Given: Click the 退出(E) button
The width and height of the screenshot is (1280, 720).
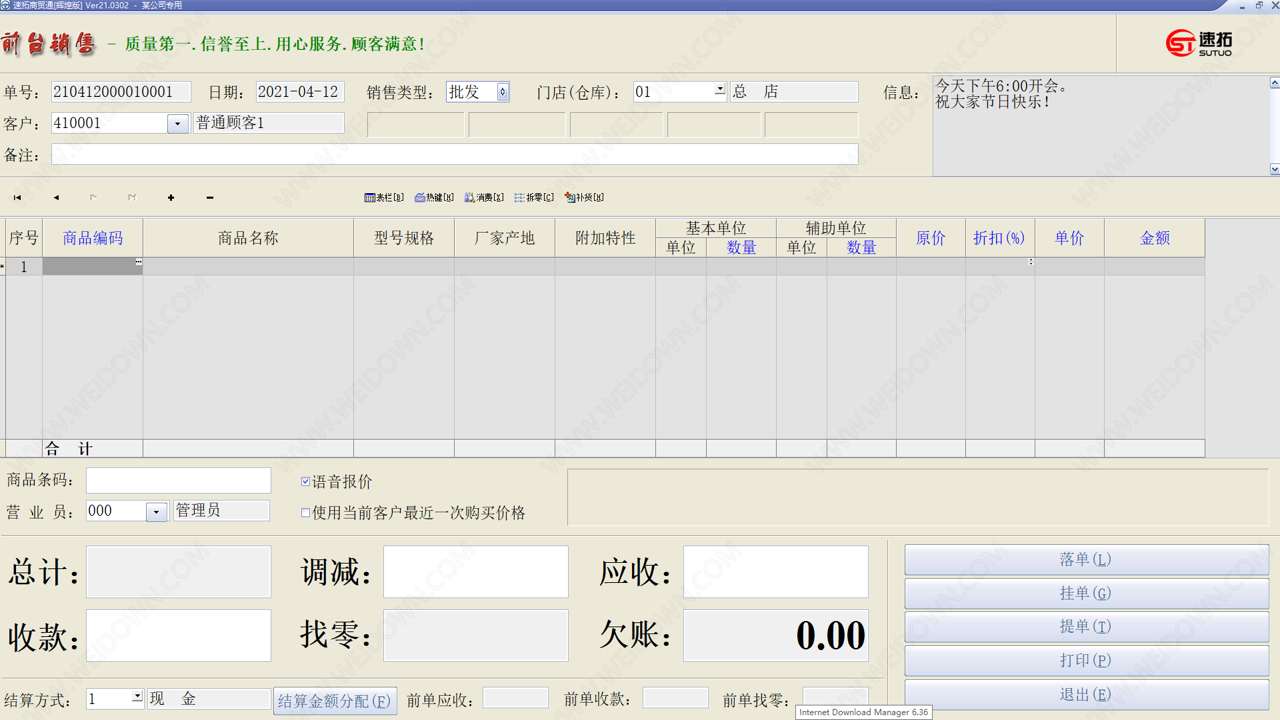Looking at the screenshot, I should coord(1087,695).
